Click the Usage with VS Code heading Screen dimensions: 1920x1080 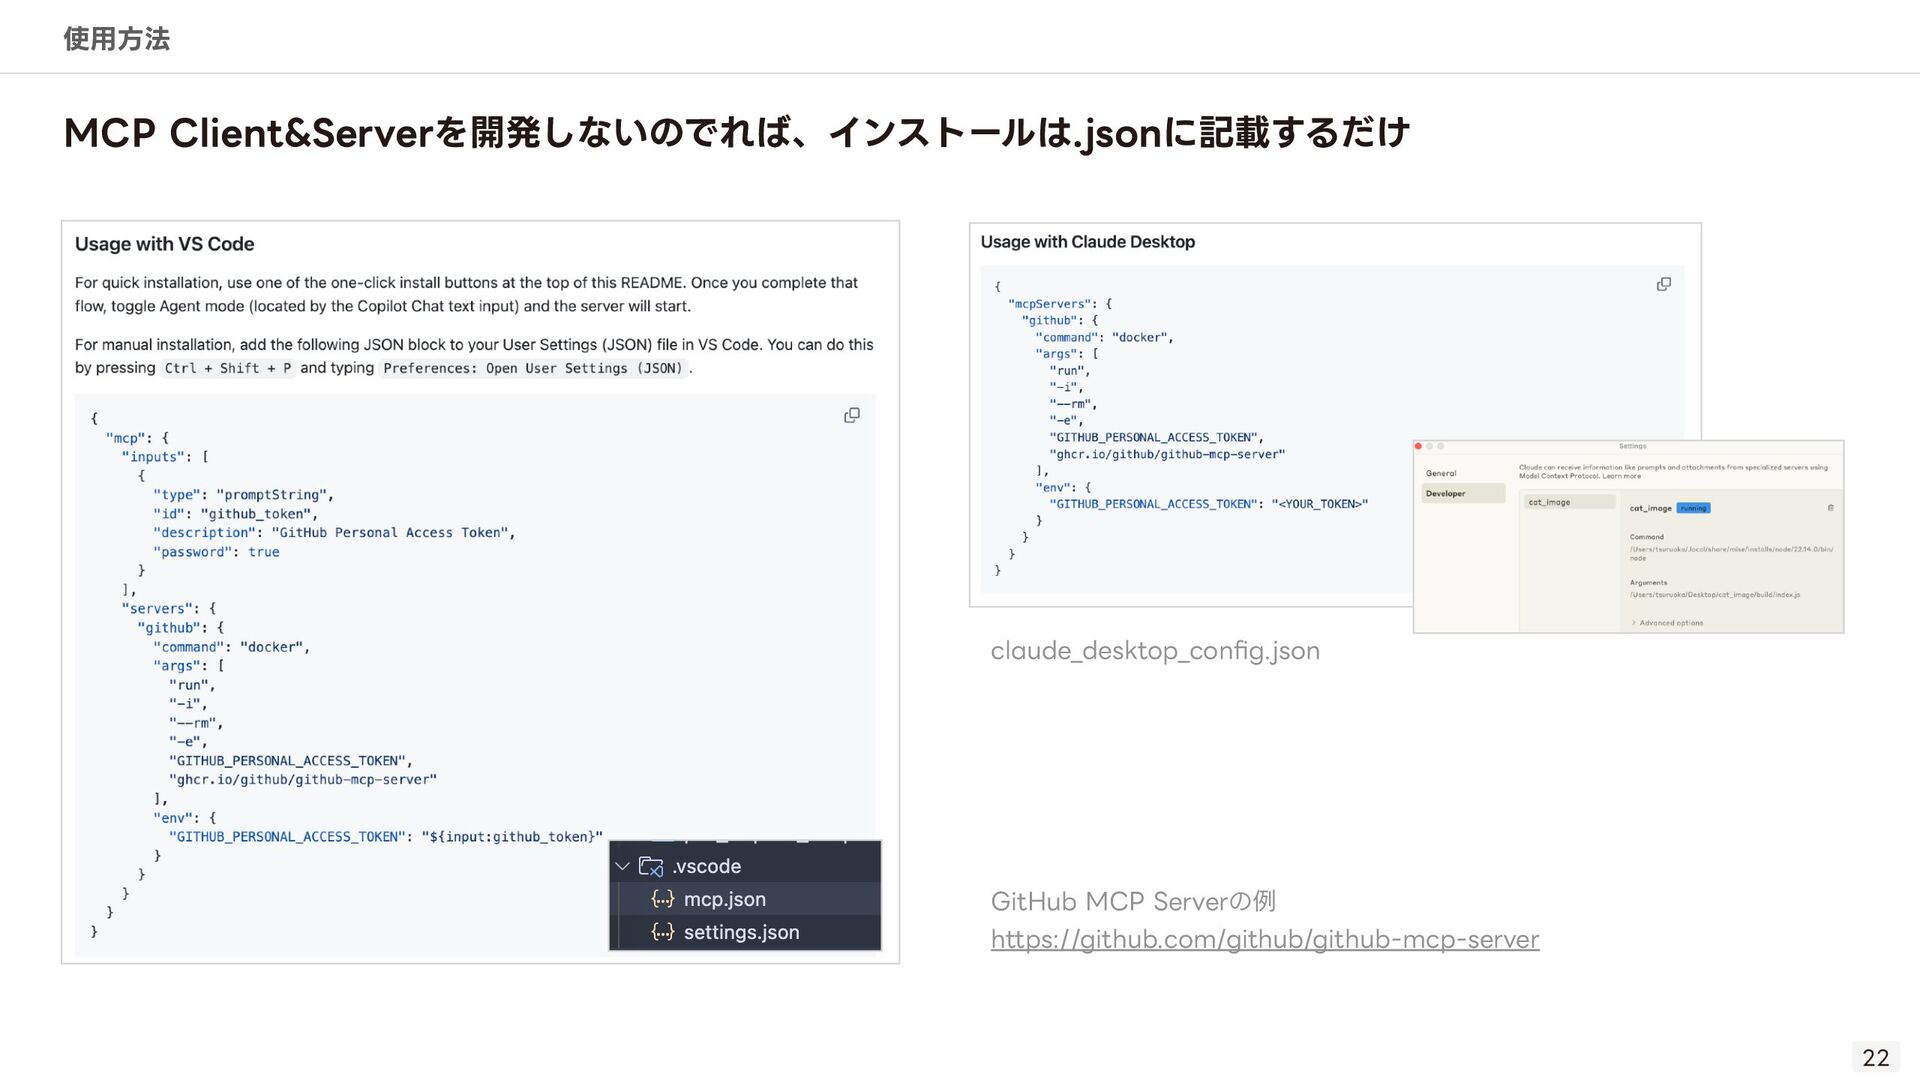point(165,244)
